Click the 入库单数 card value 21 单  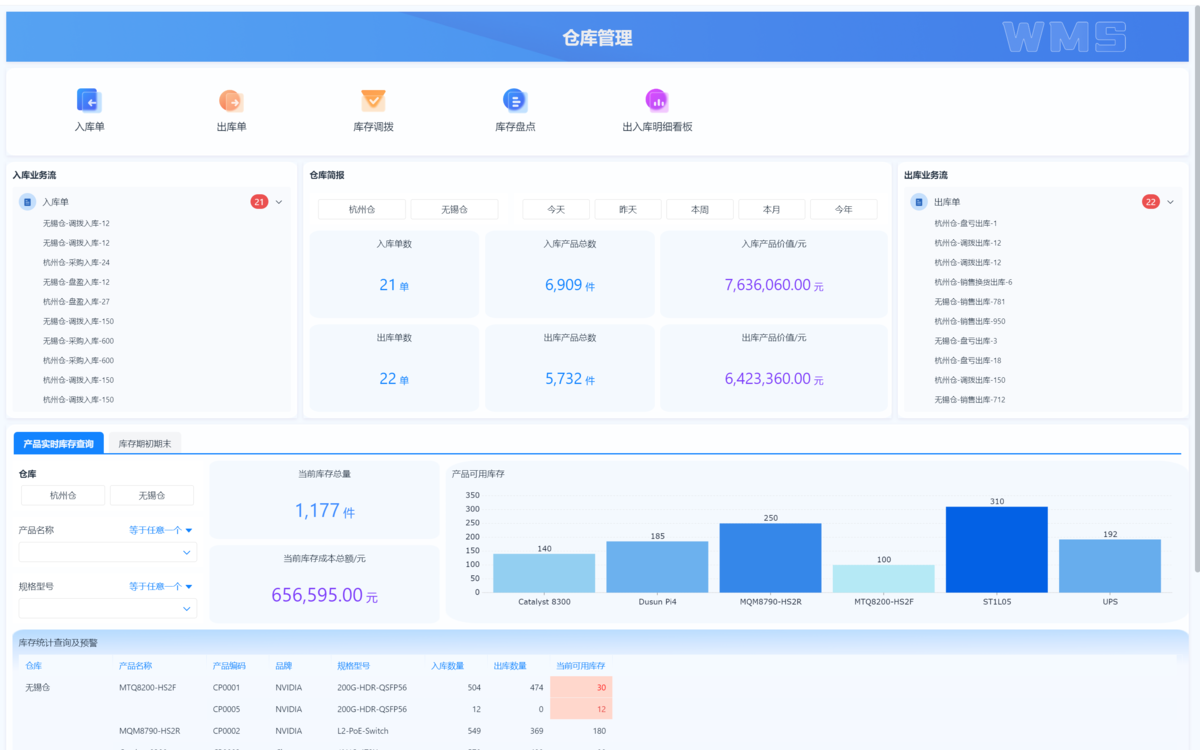click(394, 285)
